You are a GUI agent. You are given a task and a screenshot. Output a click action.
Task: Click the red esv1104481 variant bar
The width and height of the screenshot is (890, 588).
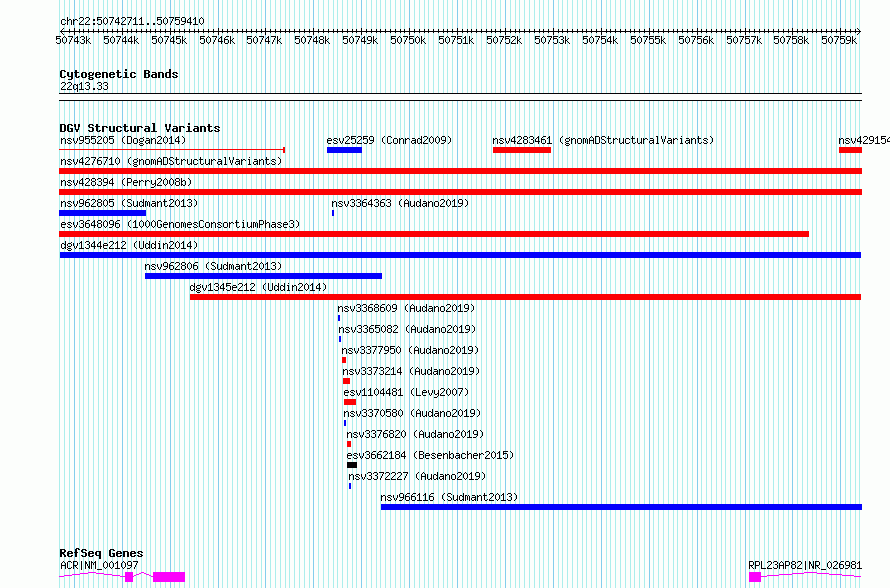pos(350,402)
